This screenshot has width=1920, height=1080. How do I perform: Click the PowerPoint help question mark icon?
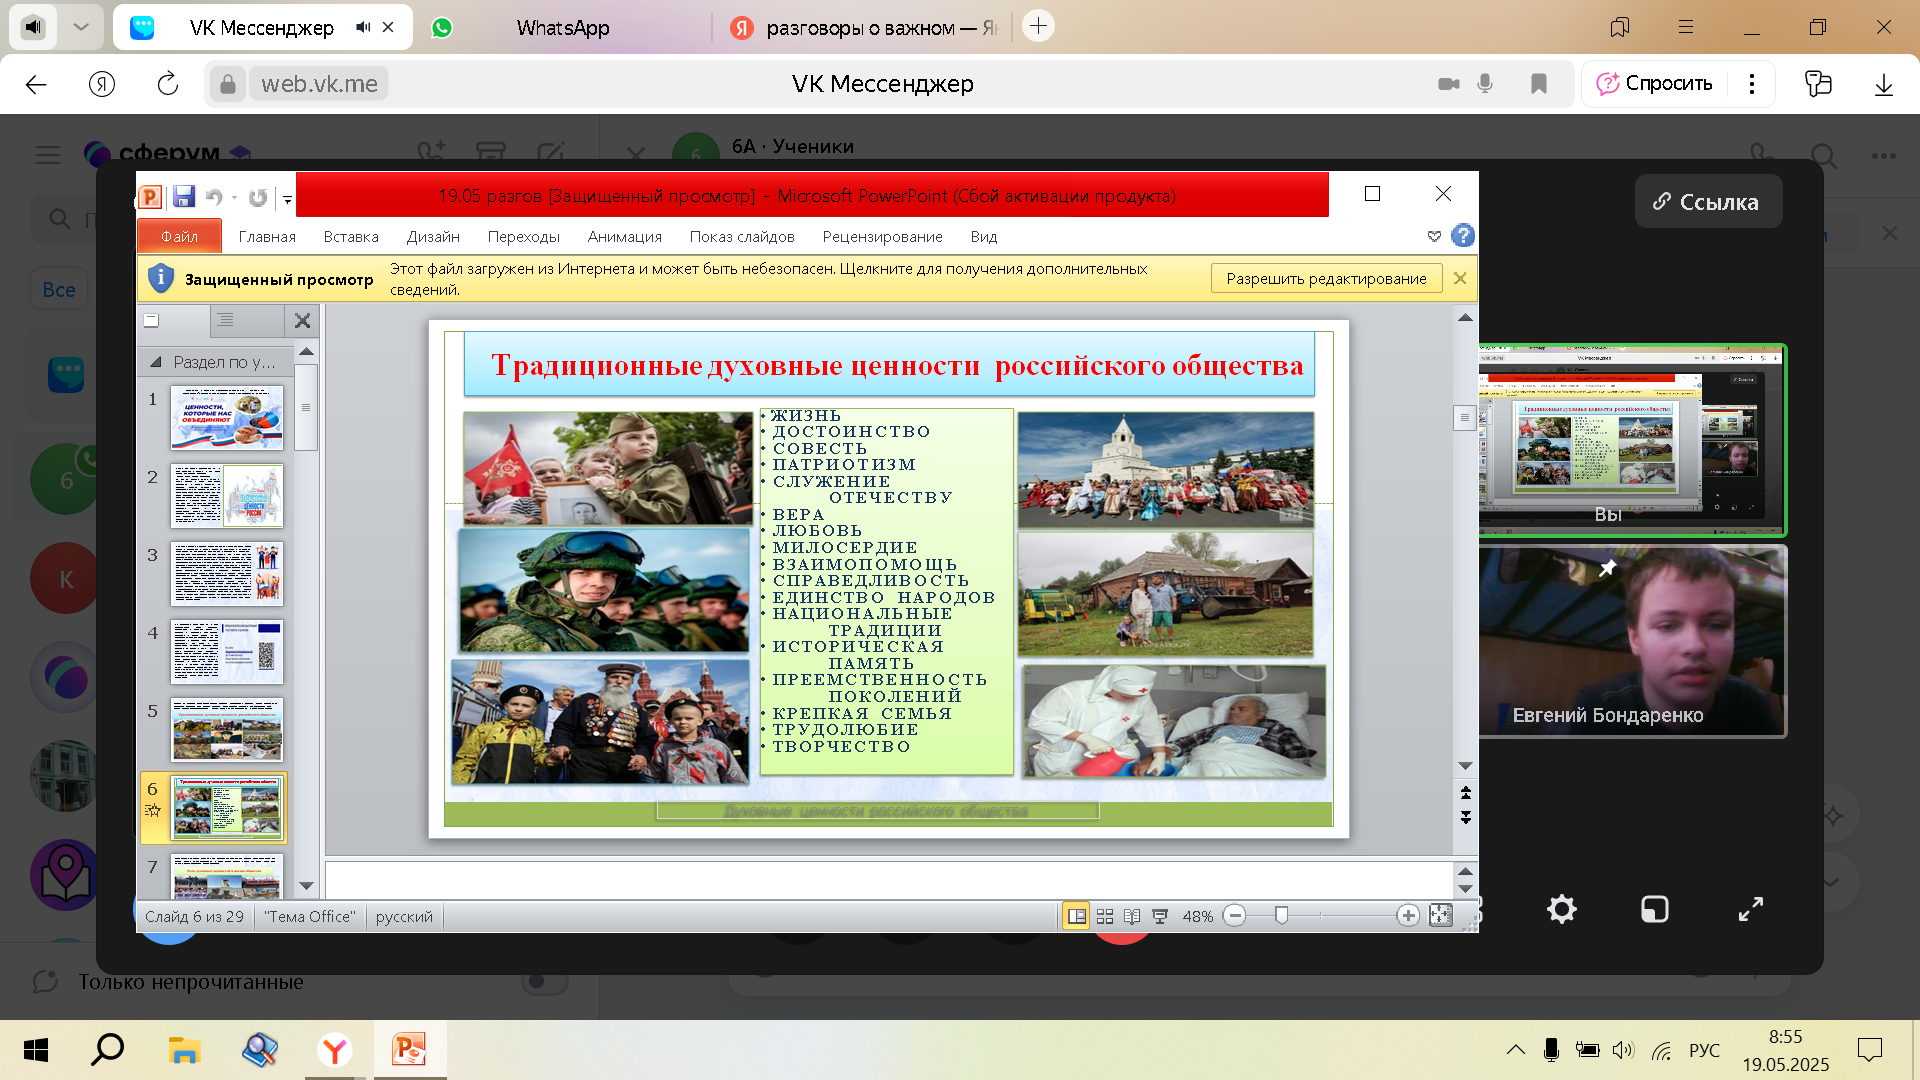pos(1462,236)
